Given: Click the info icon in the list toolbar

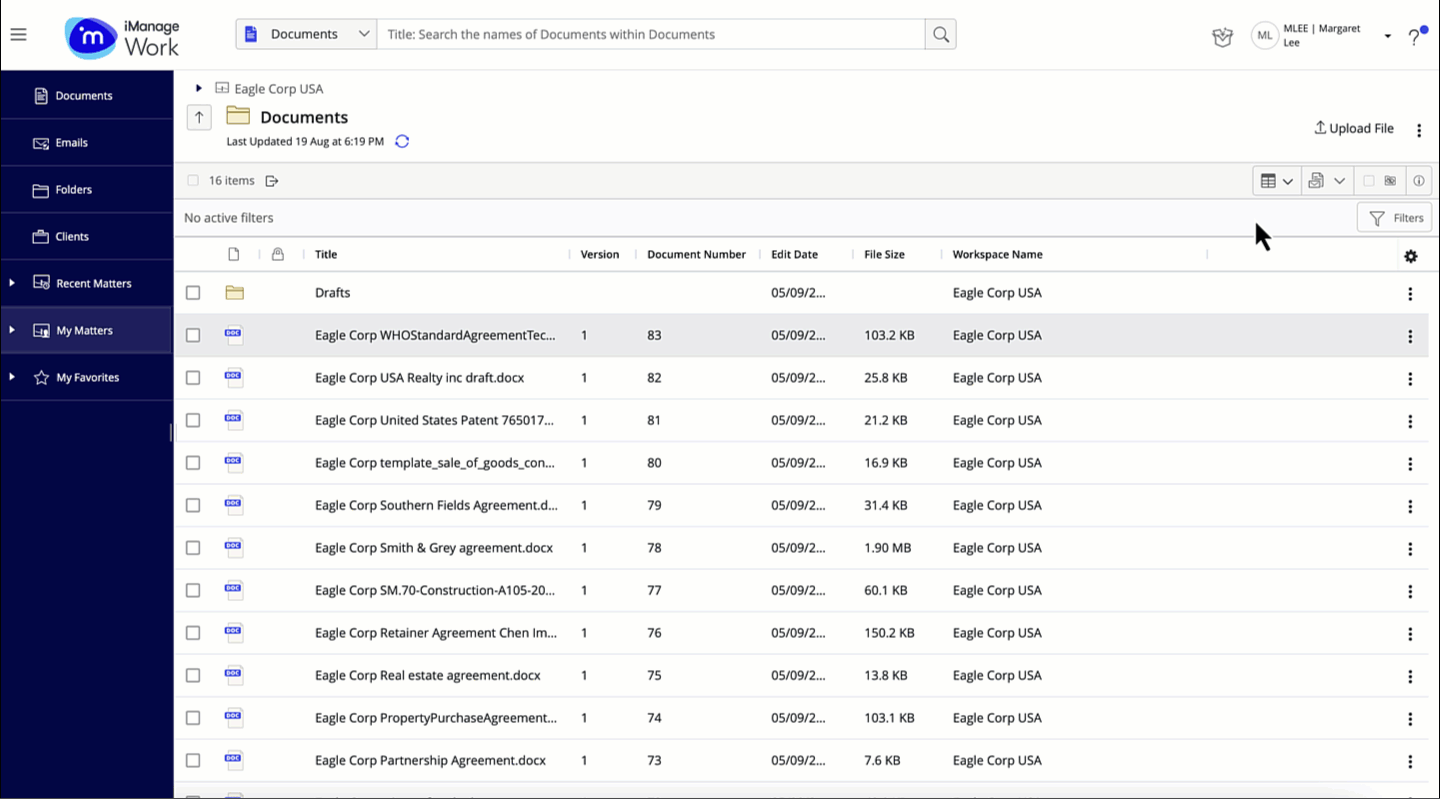Looking at the screenshot, I should tap(1418, 180).
